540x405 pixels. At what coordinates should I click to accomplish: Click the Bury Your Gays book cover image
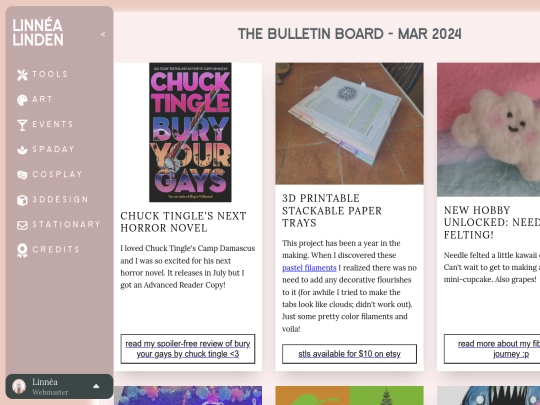point(190,132)
